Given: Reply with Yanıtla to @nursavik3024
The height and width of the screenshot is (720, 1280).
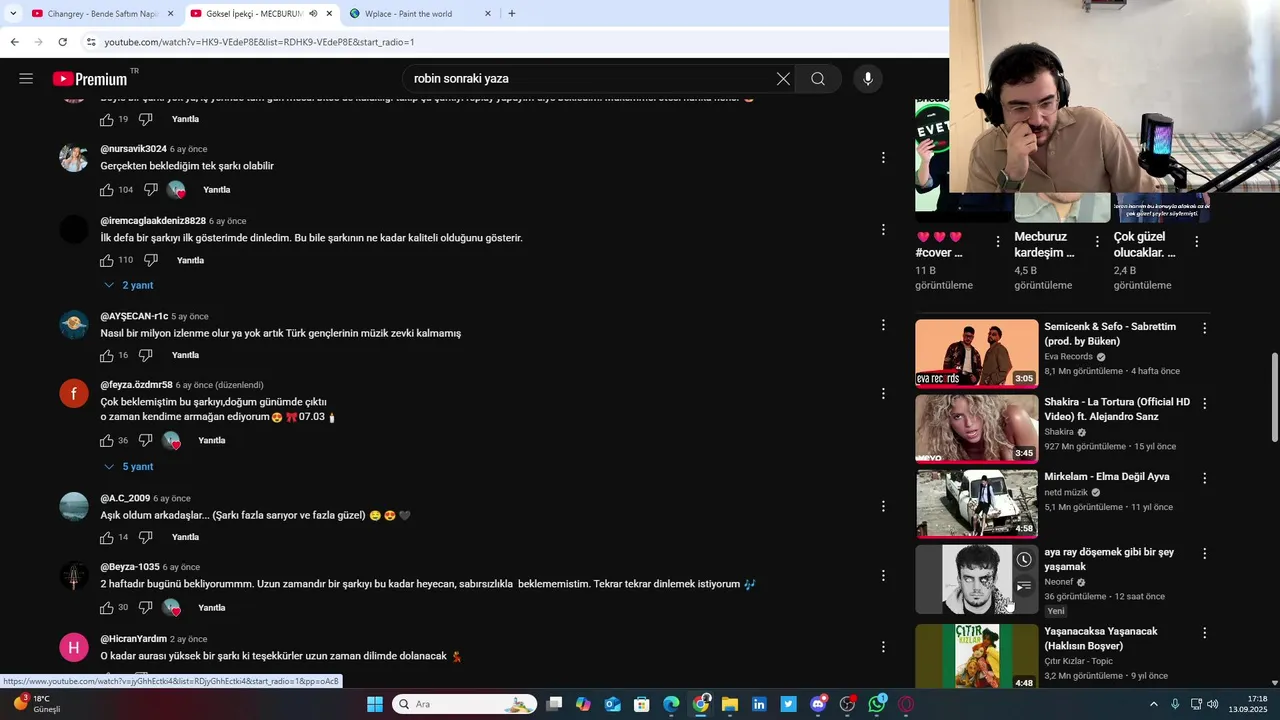Looking at the screenshot, I should [217, 190].
